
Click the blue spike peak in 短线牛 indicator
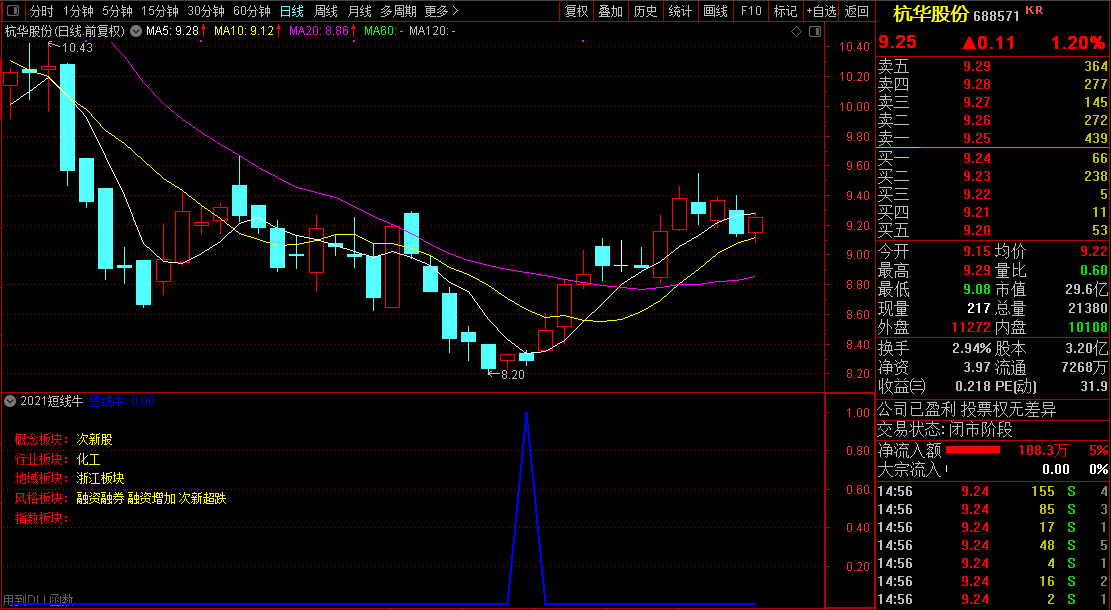coord(526,413)
